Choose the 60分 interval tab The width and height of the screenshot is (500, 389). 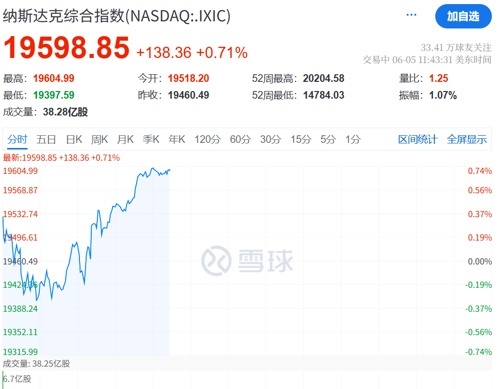[240, 139]
